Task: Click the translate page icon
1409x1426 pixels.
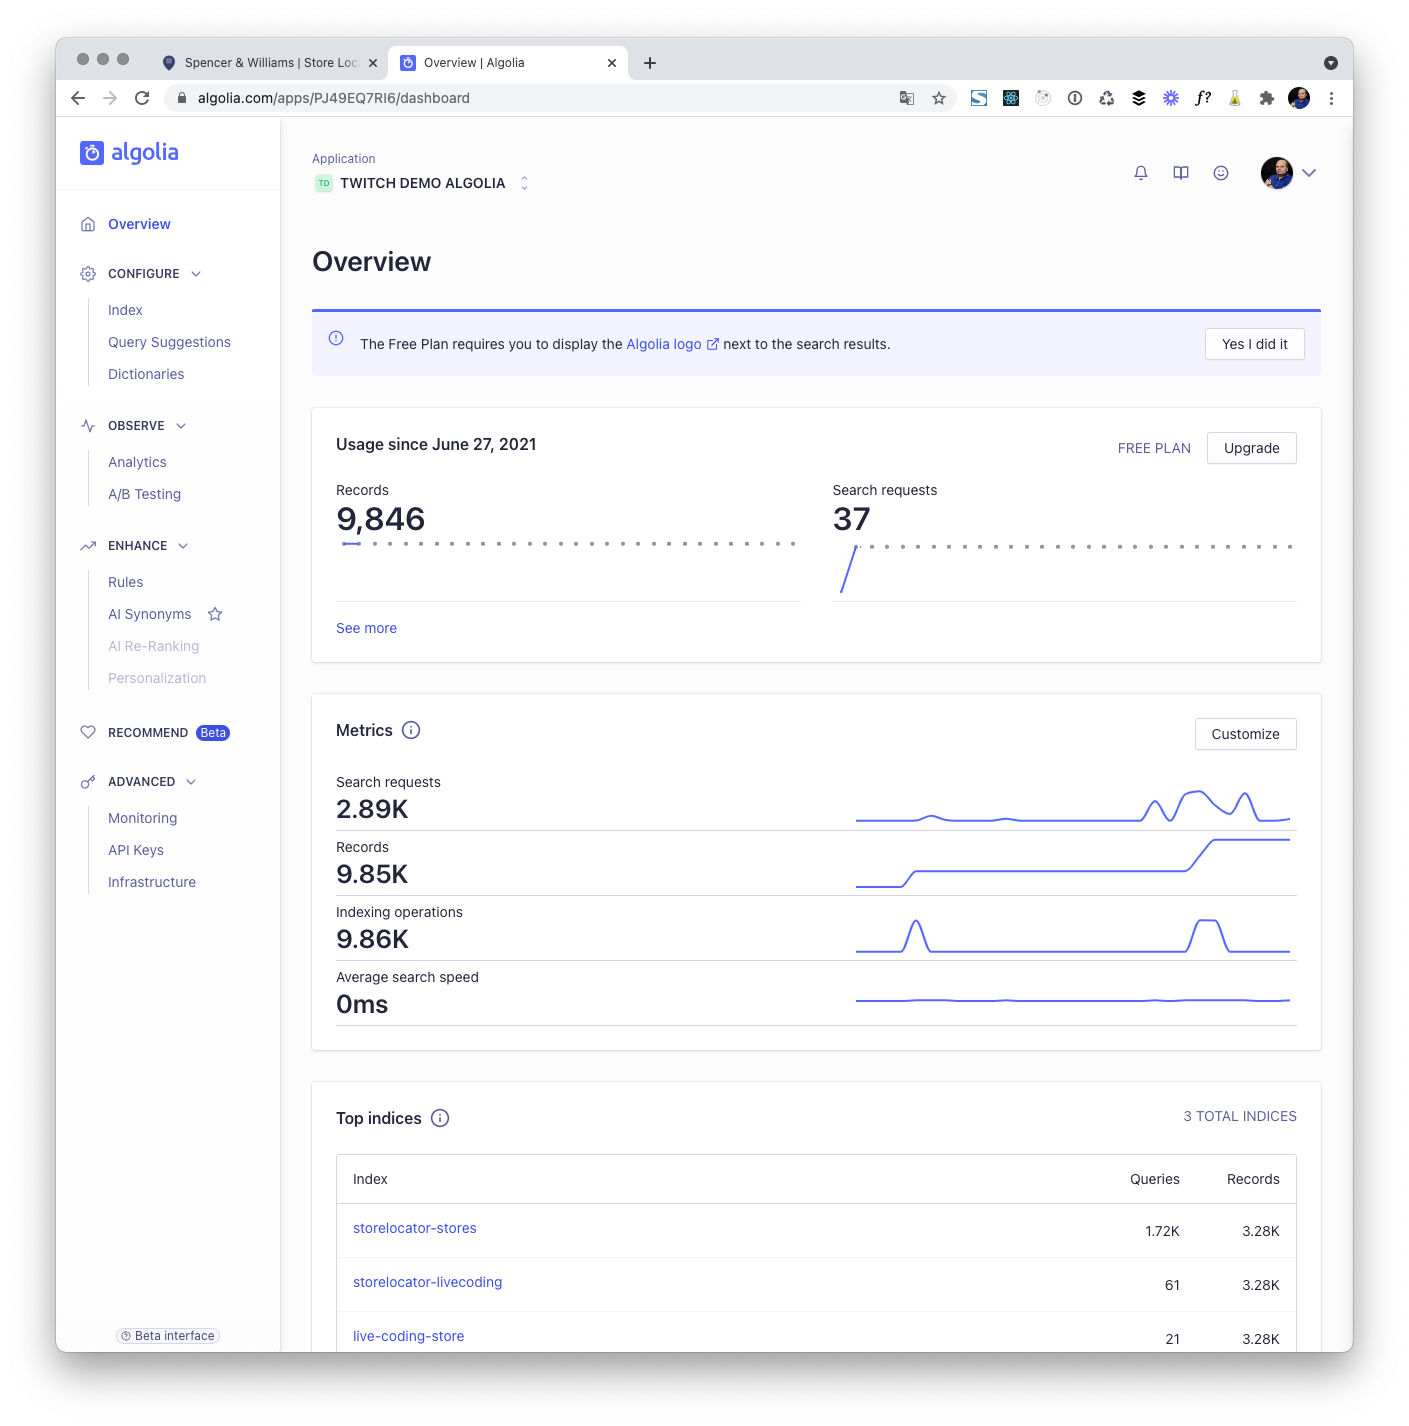Action: pyautogui.click(x=907, y=98)
